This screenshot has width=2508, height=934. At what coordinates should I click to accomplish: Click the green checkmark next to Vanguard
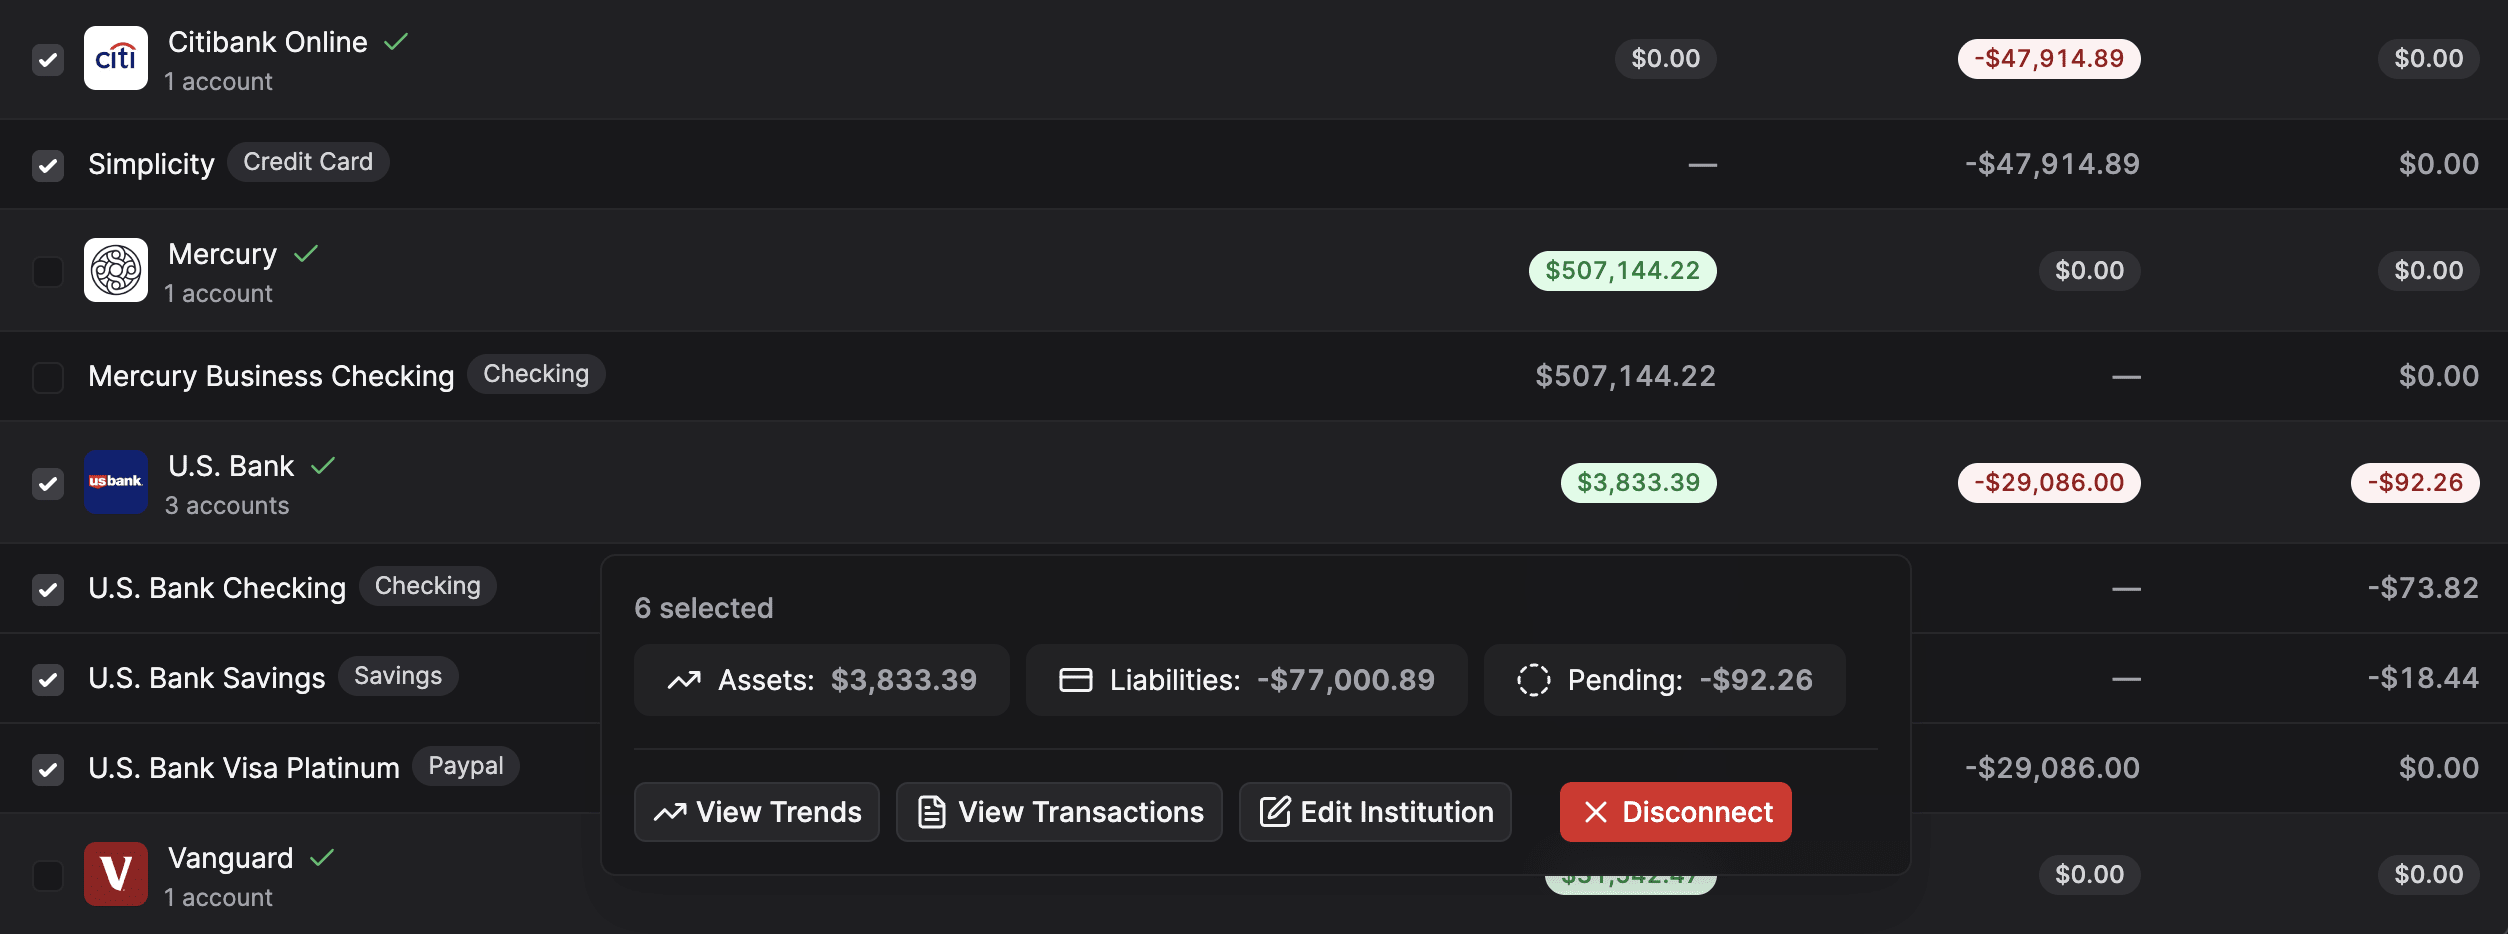(x=322, y=858)
